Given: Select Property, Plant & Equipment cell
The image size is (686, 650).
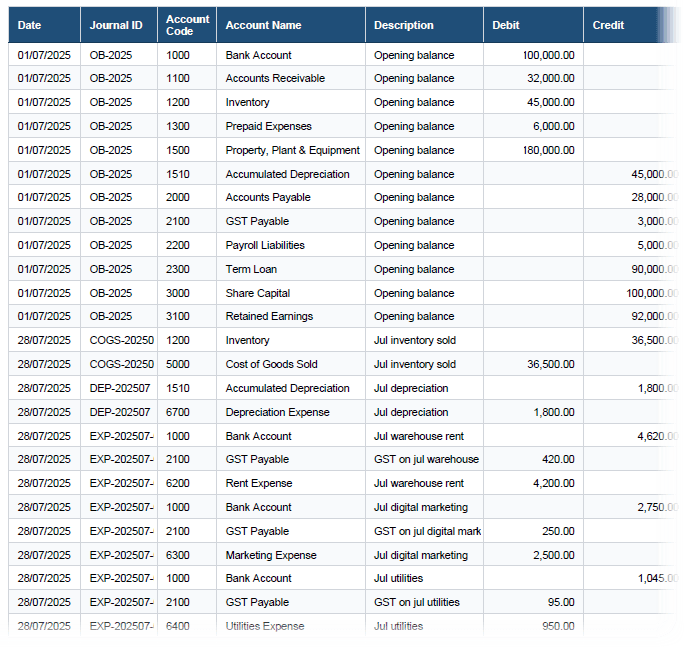Looking at the screenshot, I should (x=292, y=150).
